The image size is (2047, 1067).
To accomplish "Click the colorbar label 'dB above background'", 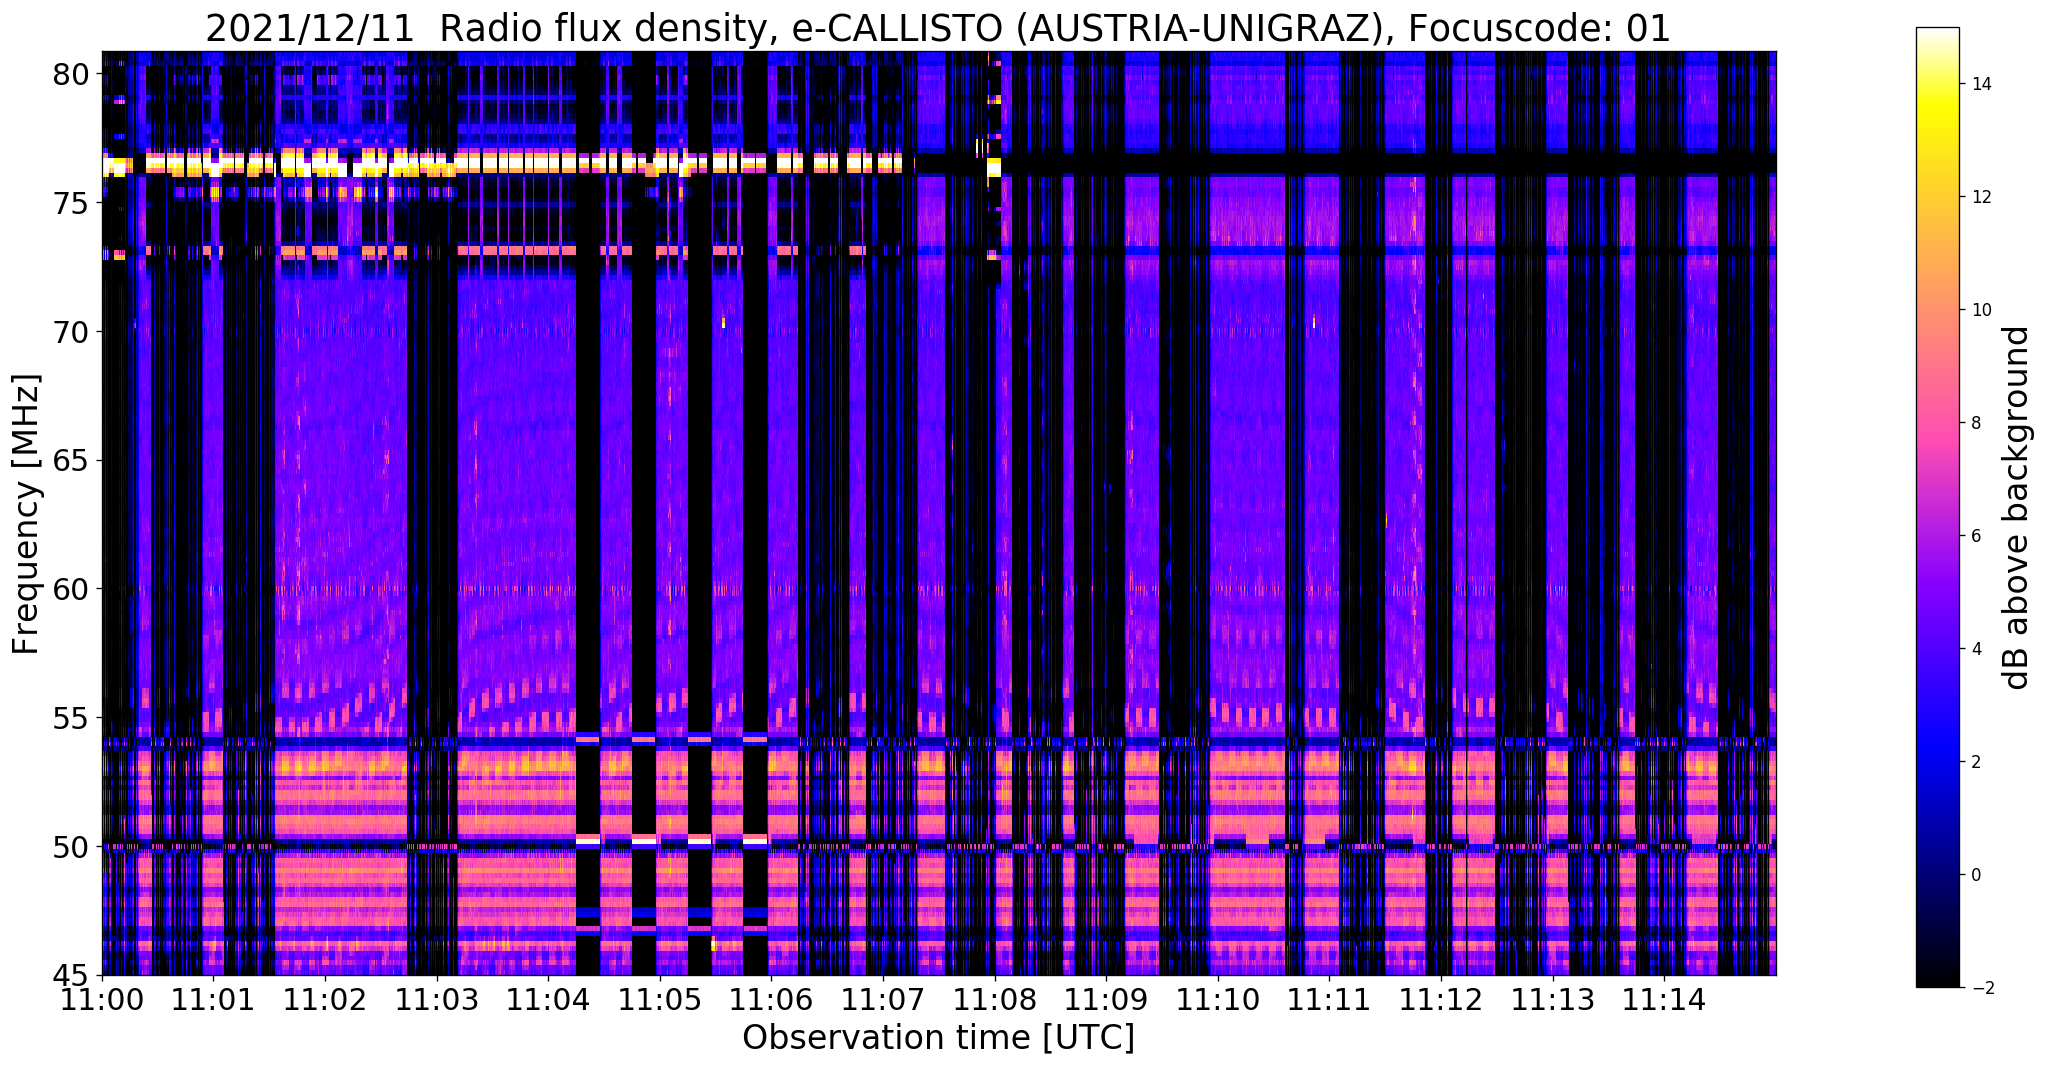I will click(x=2017, y=508).
